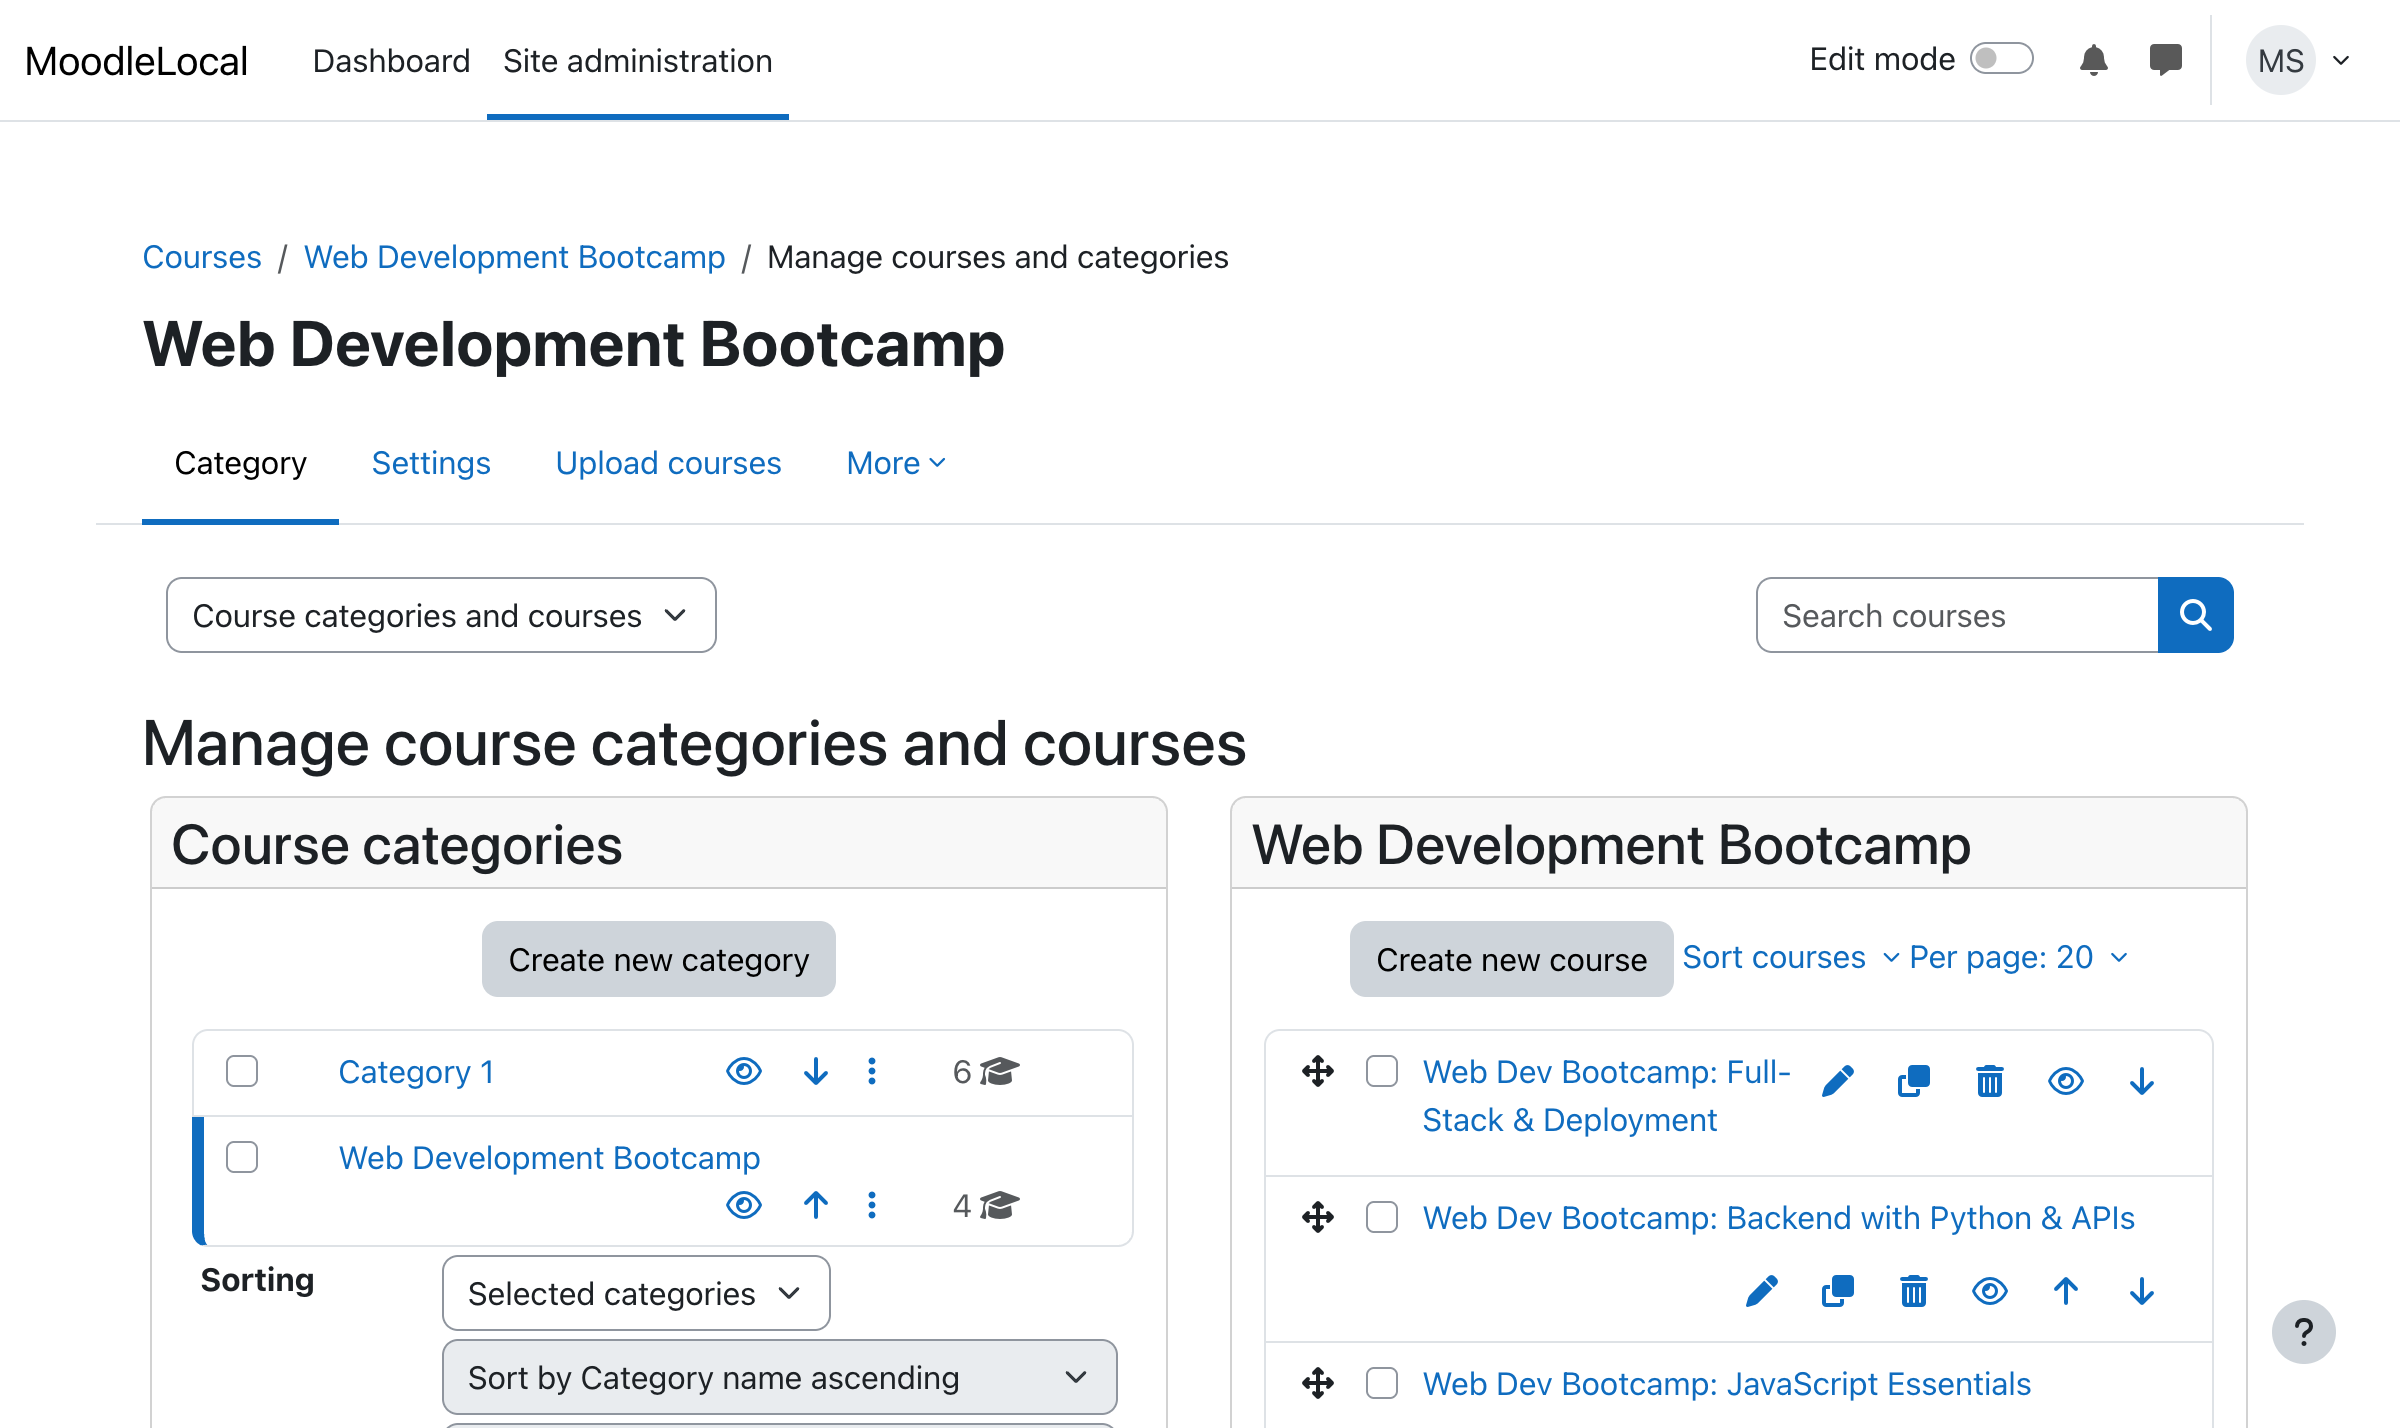Select the Backend with Python & APIs checkbox
Image resolution: width=2400 pixels, height=1428 pixels.
point(1382,1217)
